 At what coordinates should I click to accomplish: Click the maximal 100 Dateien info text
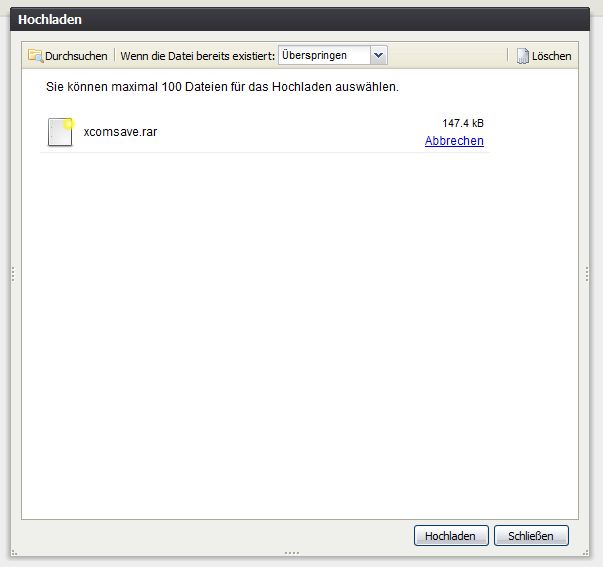coord(222,87)
